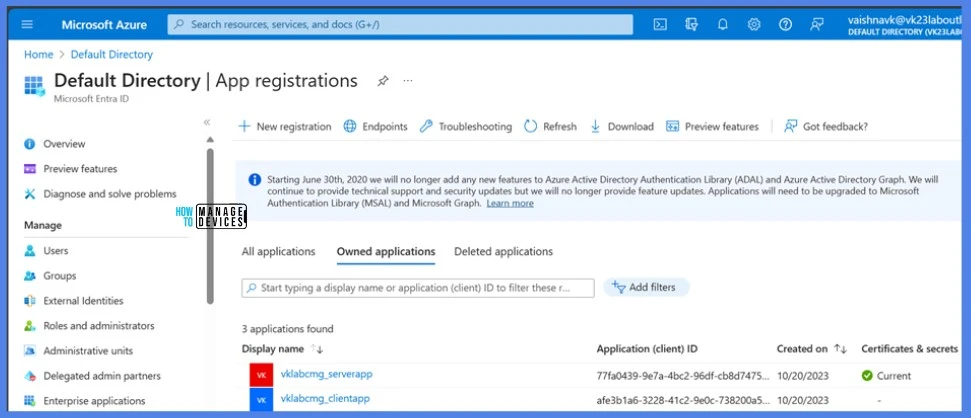
Task: Open Overview in the side menu
Action: point(64,144)
